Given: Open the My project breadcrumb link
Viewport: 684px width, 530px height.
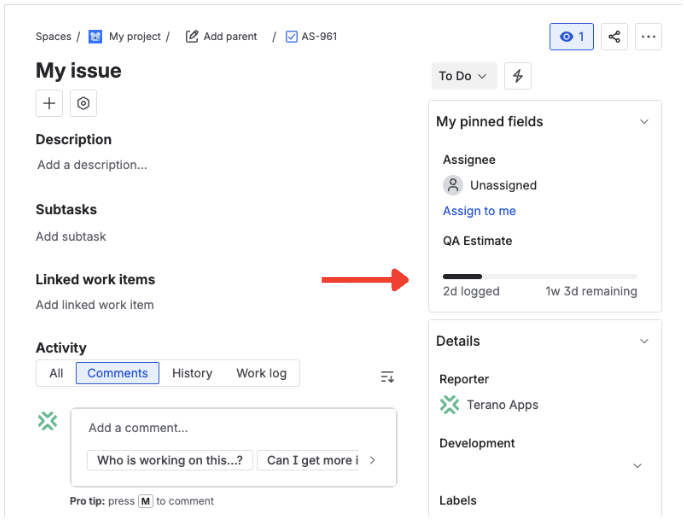Looking at the screenshot, I should click(x=135, y=37).
